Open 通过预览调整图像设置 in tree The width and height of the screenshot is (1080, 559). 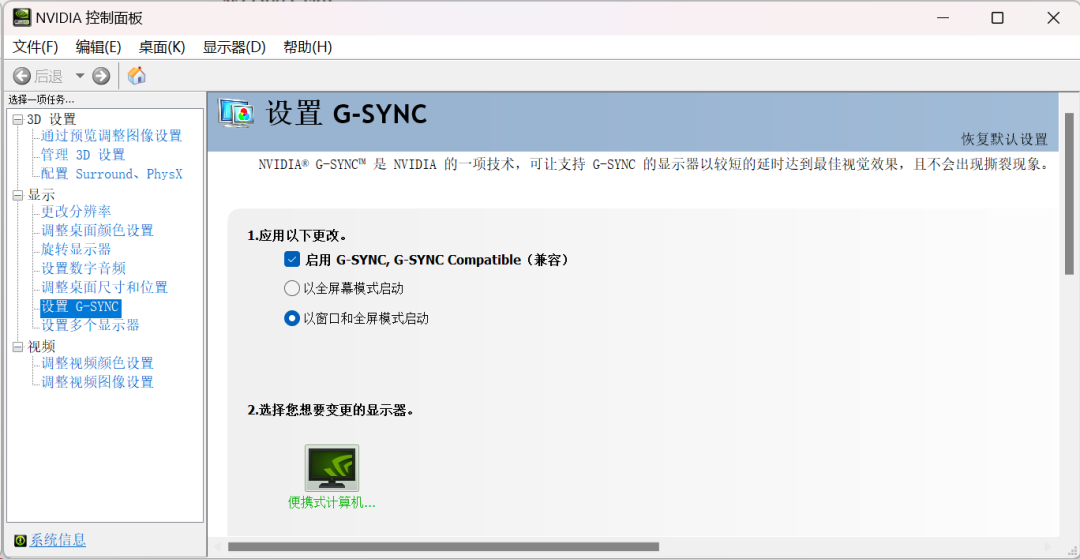[x=112, y=136]
